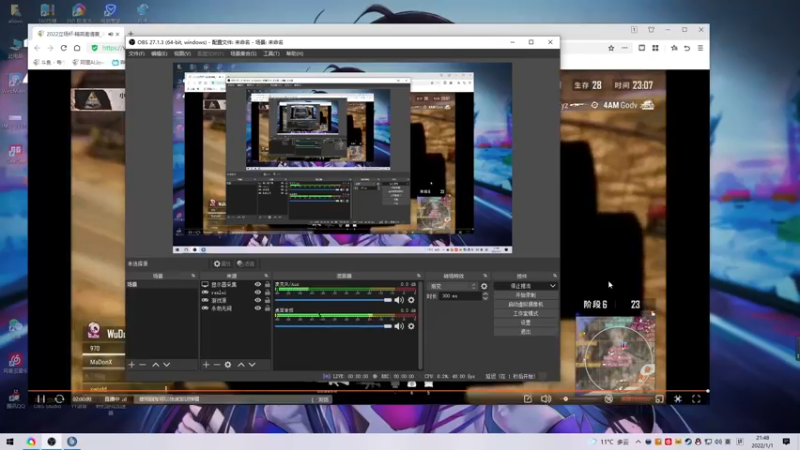Screen dimensions: 800x450
Task: Adjust the 麦克风/Aux volume slider
Action: click(333, 300)
